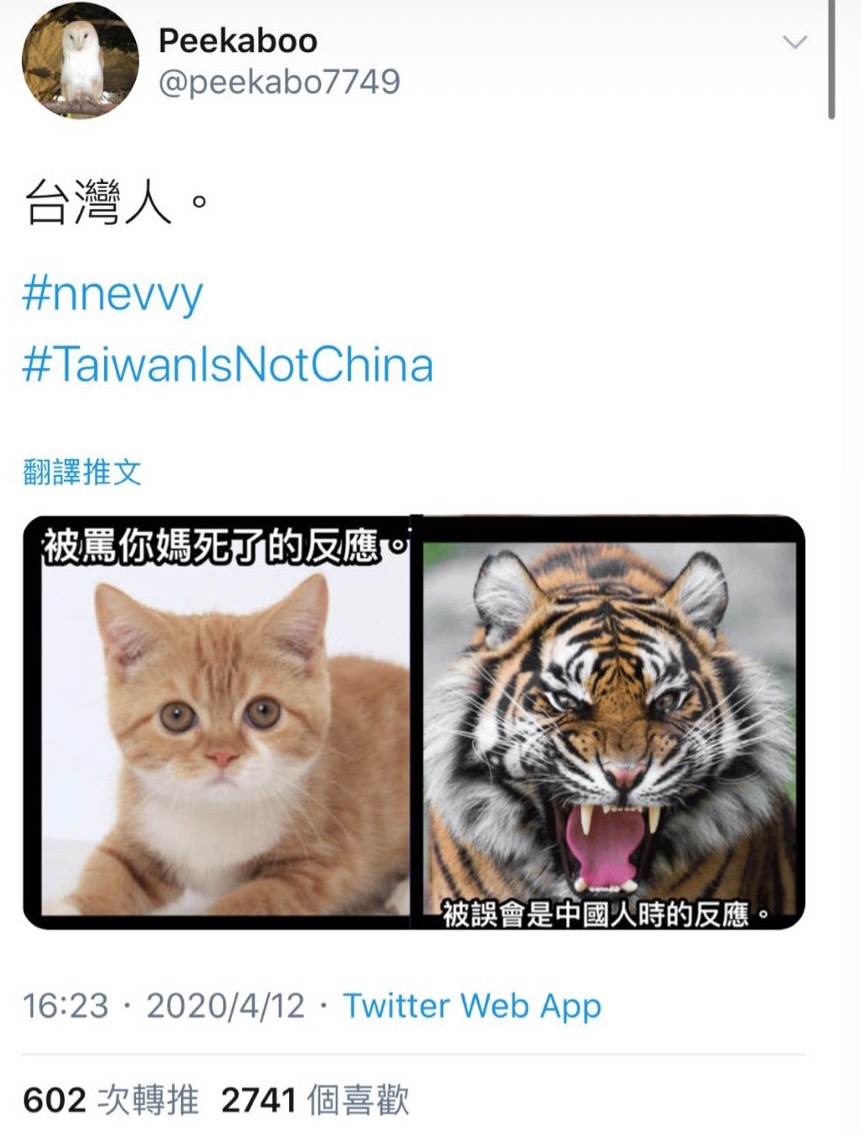
Task: Open the Peekaboo display name
Action: (x=238, y=40)
